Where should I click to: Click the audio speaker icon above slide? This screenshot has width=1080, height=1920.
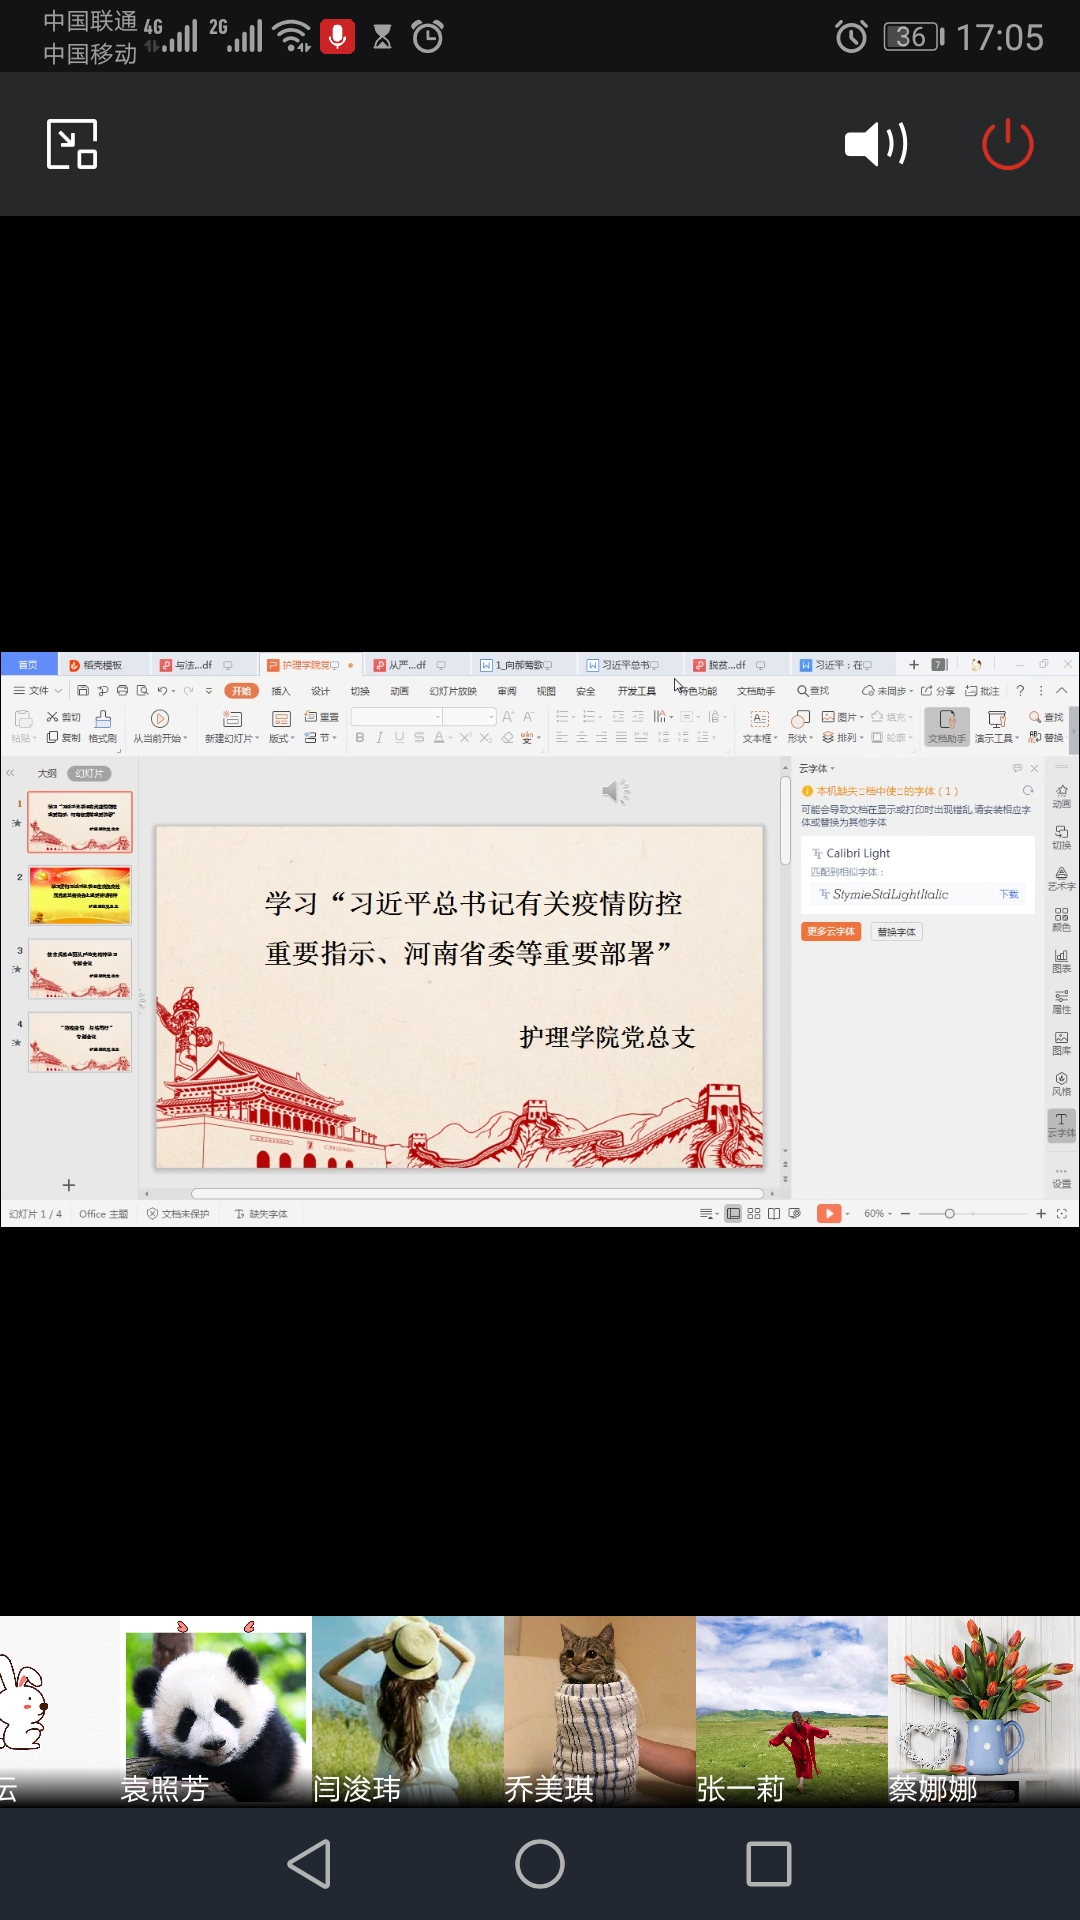pos(615,792)
